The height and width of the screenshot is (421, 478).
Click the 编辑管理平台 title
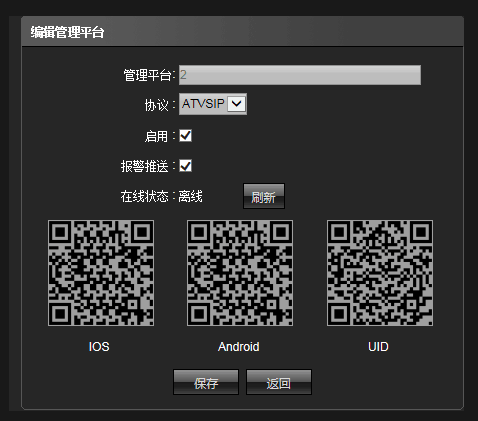click(x=67, y=32)
